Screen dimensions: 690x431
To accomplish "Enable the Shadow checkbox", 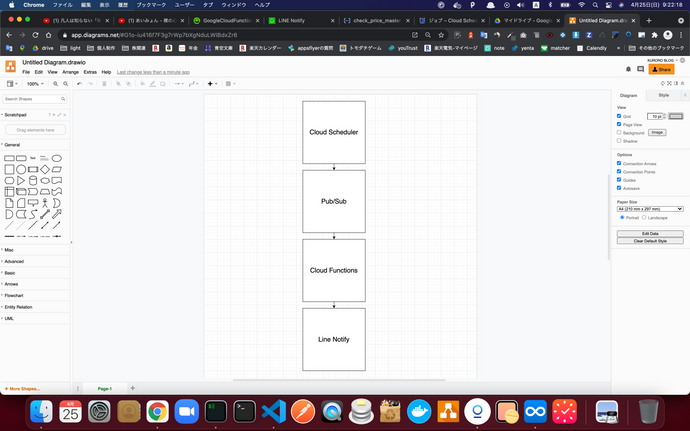I will click(619, 141).
